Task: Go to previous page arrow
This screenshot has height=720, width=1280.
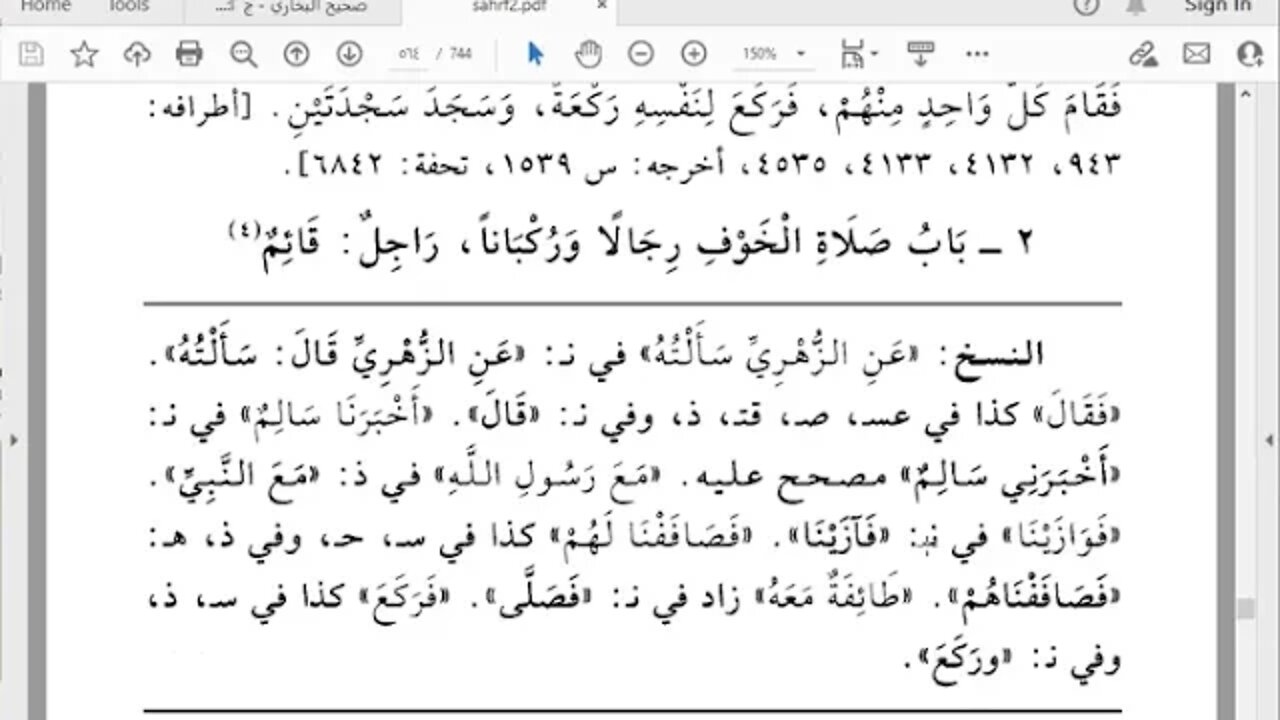Action: (x=296, y=53)
